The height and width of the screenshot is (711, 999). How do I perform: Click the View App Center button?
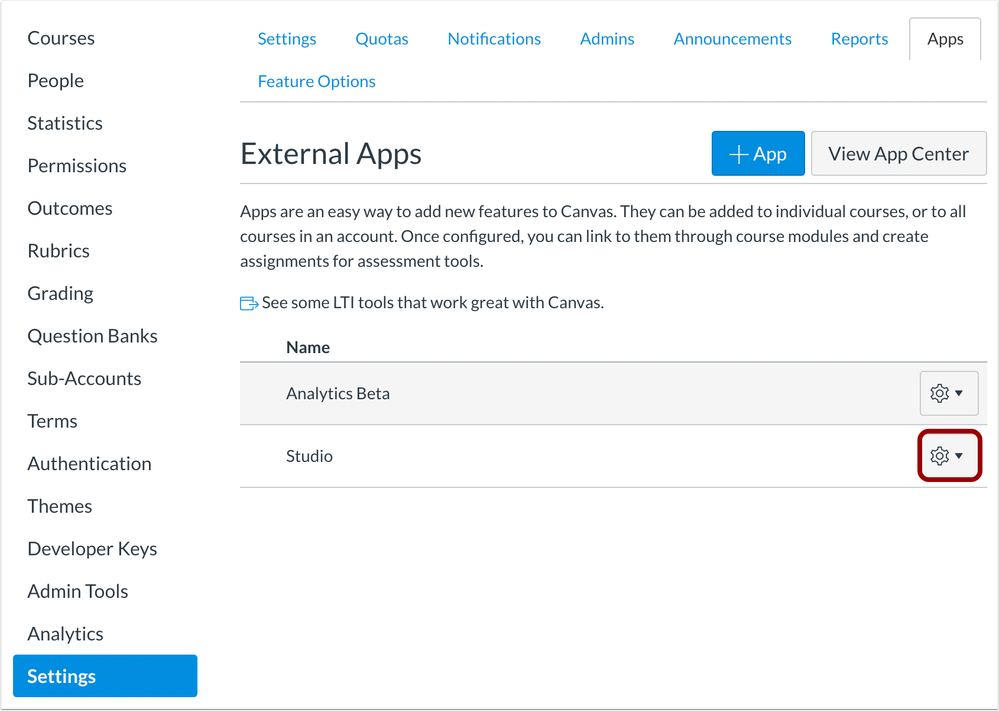[x=898, y=153]
